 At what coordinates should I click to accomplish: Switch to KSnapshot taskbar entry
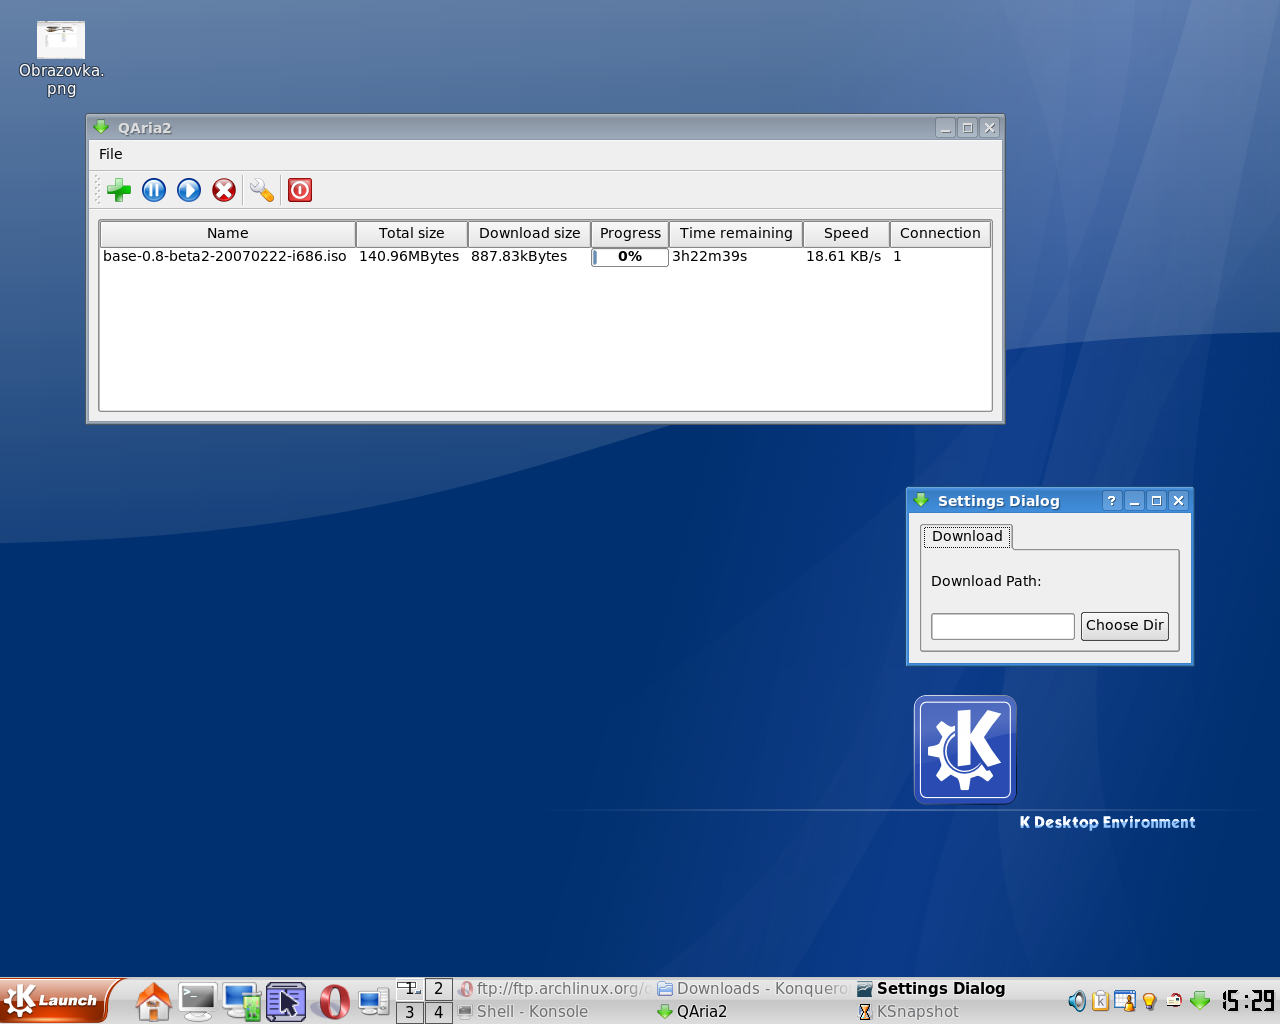coord(953,1012)
